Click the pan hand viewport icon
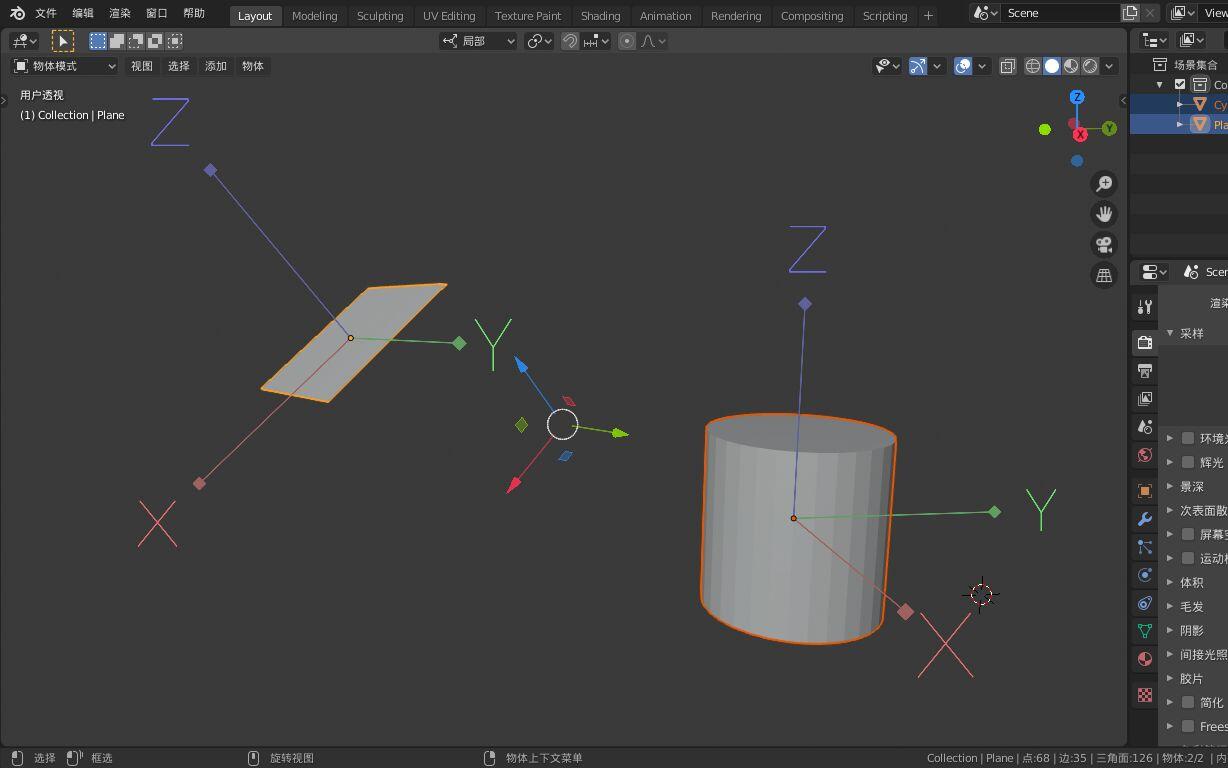This screenshot has height=768, width=1228. click(x=1104, y=214)
